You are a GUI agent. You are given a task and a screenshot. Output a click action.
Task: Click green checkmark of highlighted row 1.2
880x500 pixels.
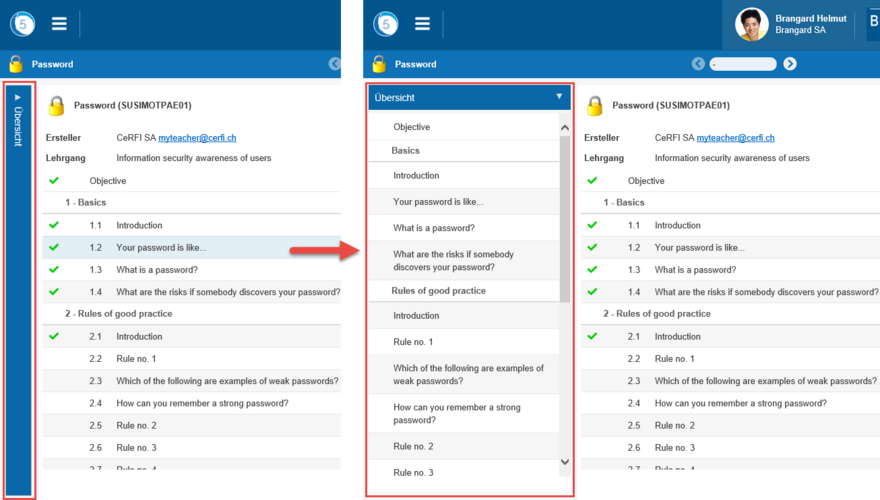[54, 247]
